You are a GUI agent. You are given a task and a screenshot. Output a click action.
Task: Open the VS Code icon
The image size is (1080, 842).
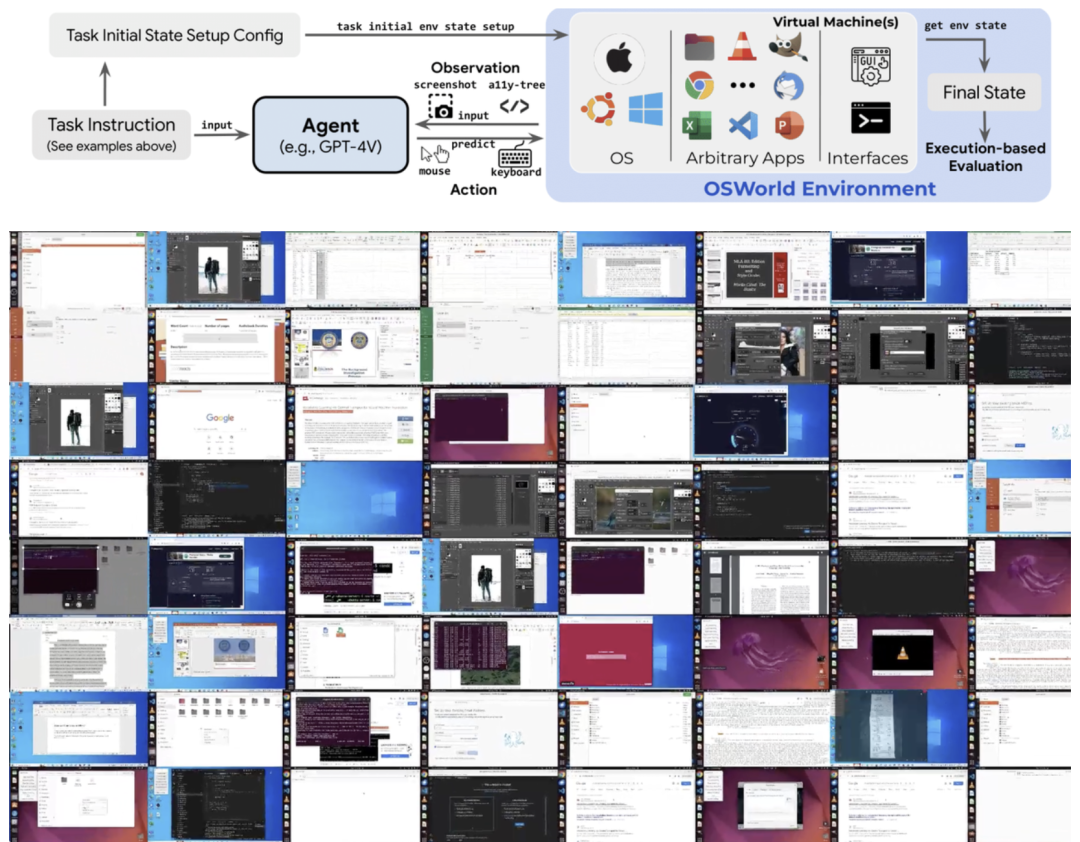click(742, 125)
